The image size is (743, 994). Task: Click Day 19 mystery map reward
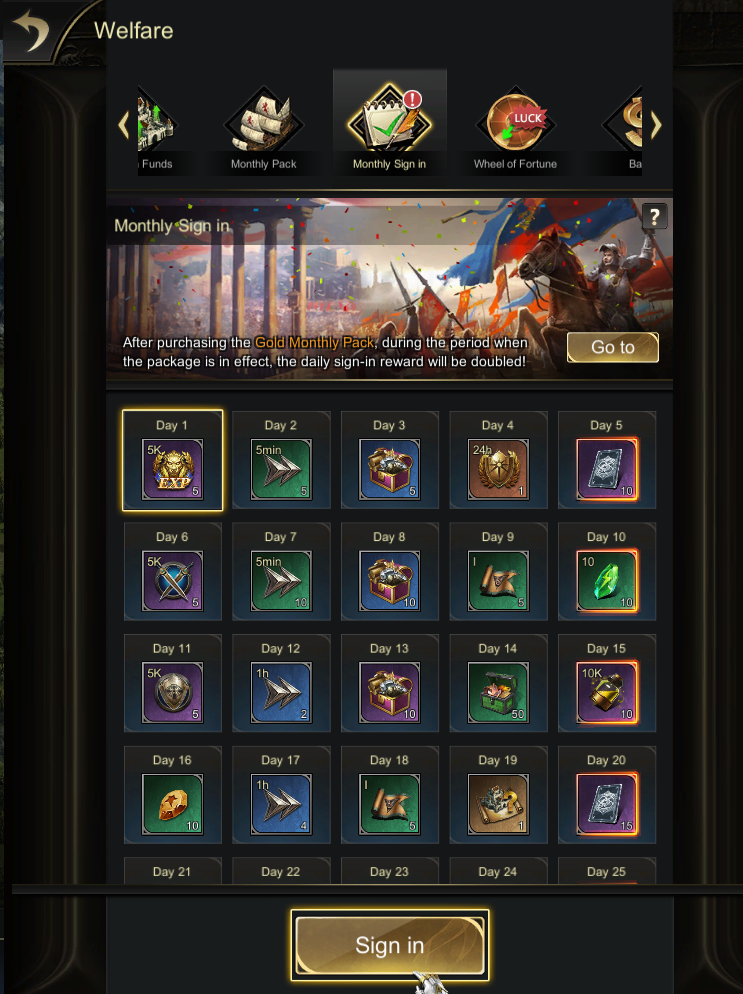click(498, 804)
